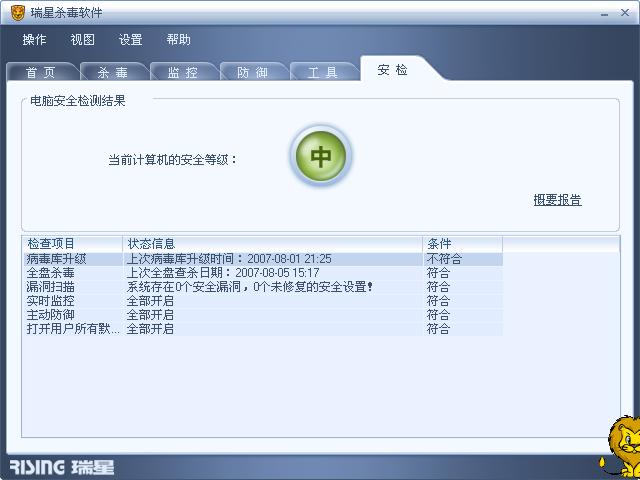640x480 pixels.
Task: Select the 主动防御 row
Action: pyautogui.click(x=263, y=315)
